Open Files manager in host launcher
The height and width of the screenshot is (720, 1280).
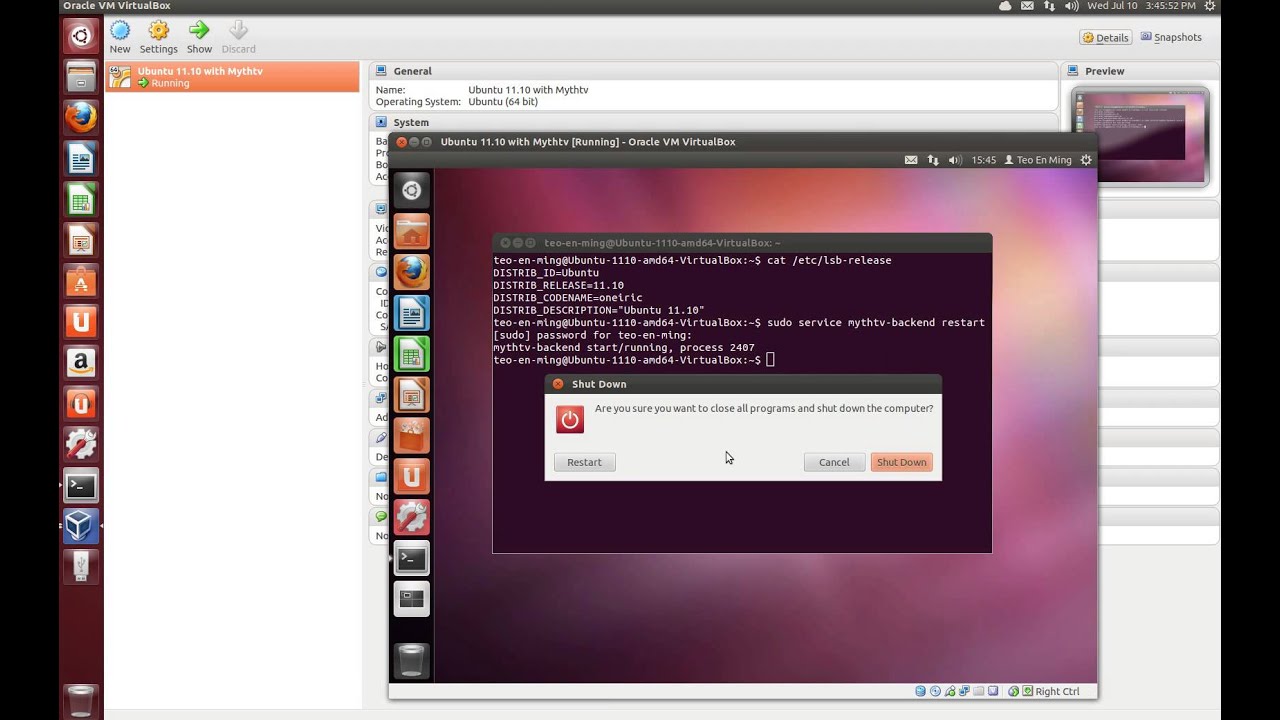click(81, 77)
